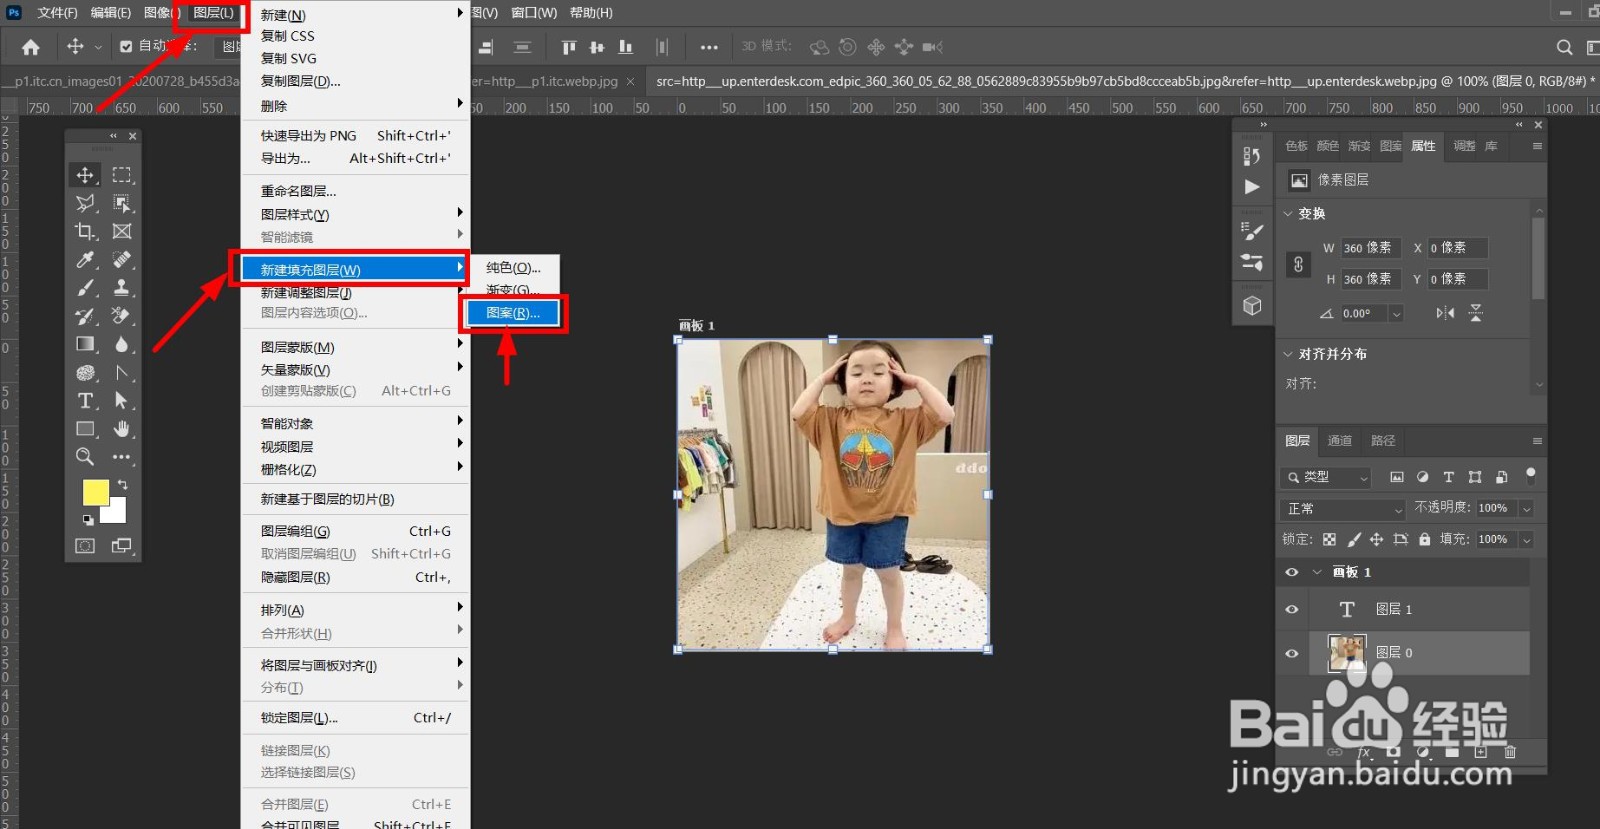1600x829 pixels.
Task: Open the 帮助(H) menu
Action: (591, 13)
